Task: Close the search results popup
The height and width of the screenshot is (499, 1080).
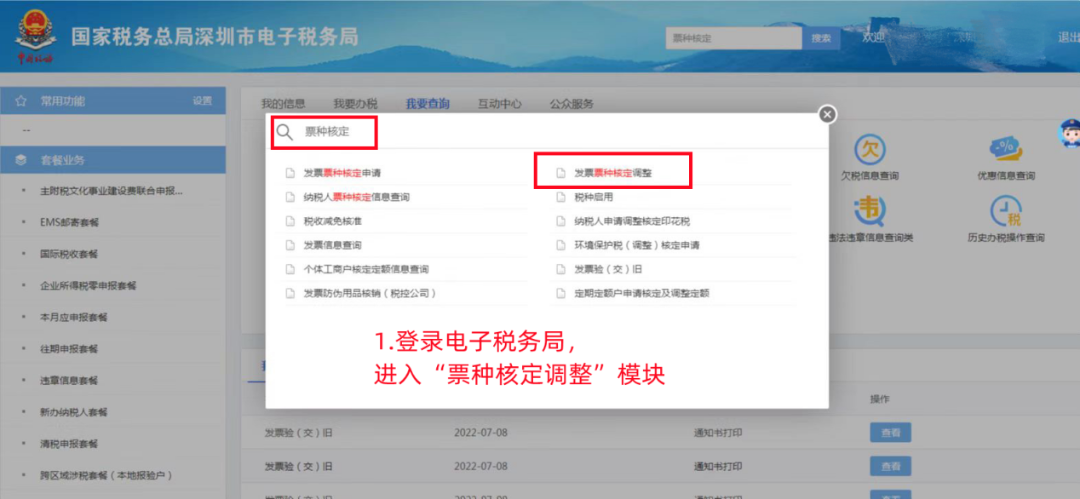Action: pos(828,114)
